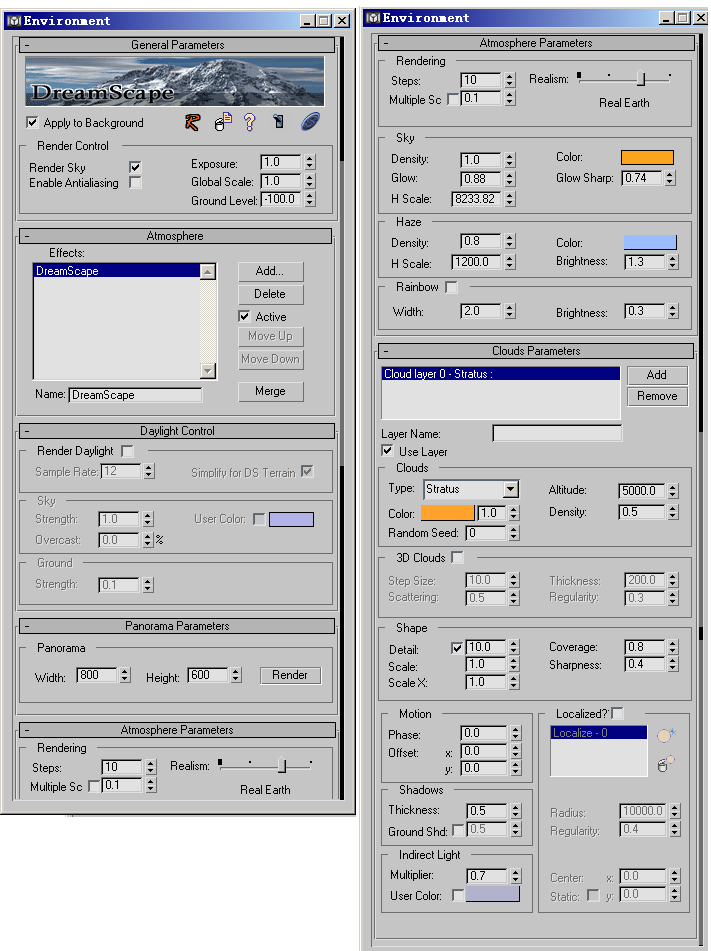711x951 pixels.
Task: Uncheck the Render Sky checkbox
Action: [135, 167]
